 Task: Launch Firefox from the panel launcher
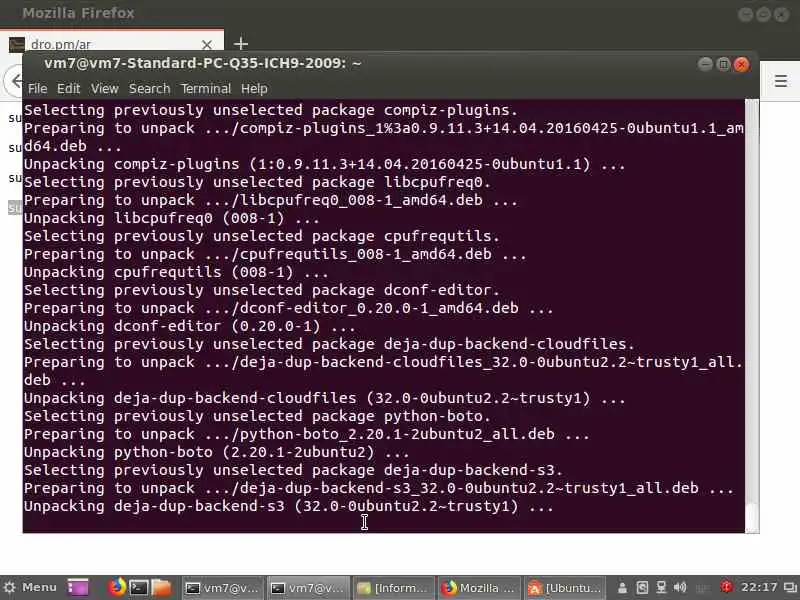coord(117,587)
